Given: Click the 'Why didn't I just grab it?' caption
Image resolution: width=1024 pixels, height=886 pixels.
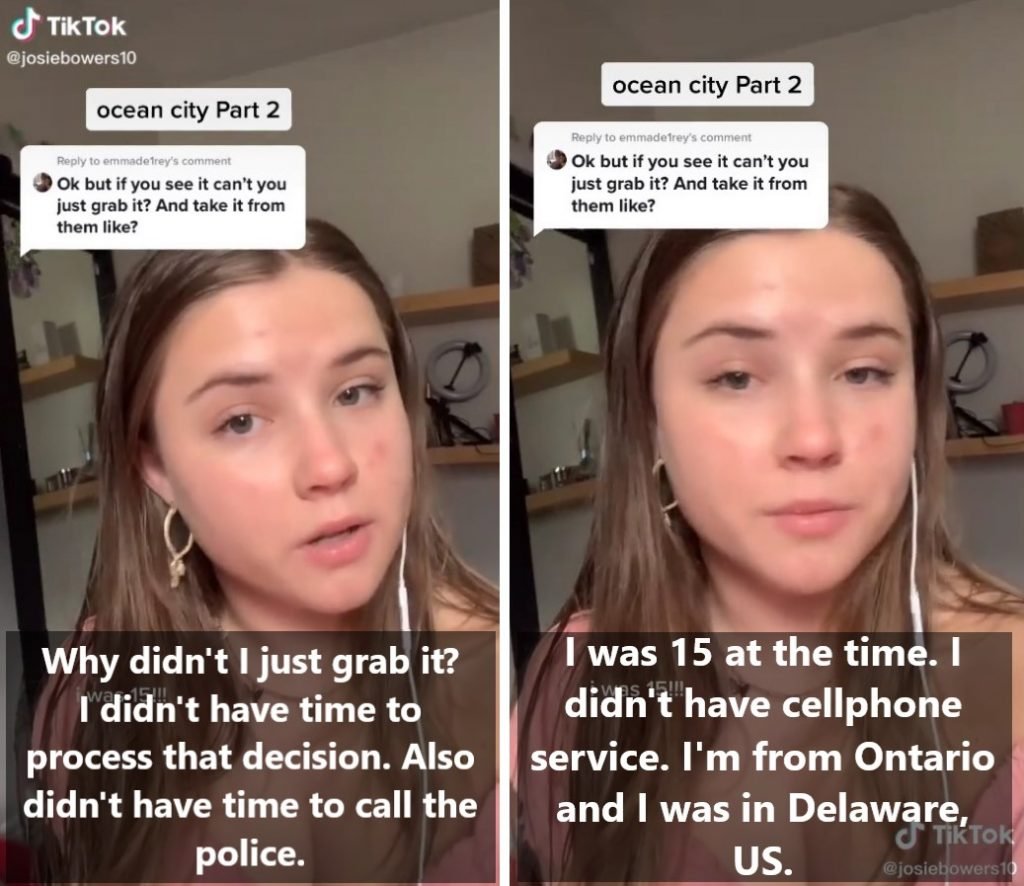Looking at the screenshot, I should 250,661.
